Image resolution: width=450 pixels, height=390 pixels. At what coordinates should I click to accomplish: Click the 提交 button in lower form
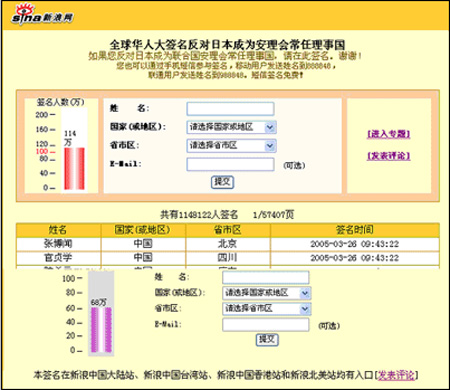pyautogui.click(x=267, y=340)
